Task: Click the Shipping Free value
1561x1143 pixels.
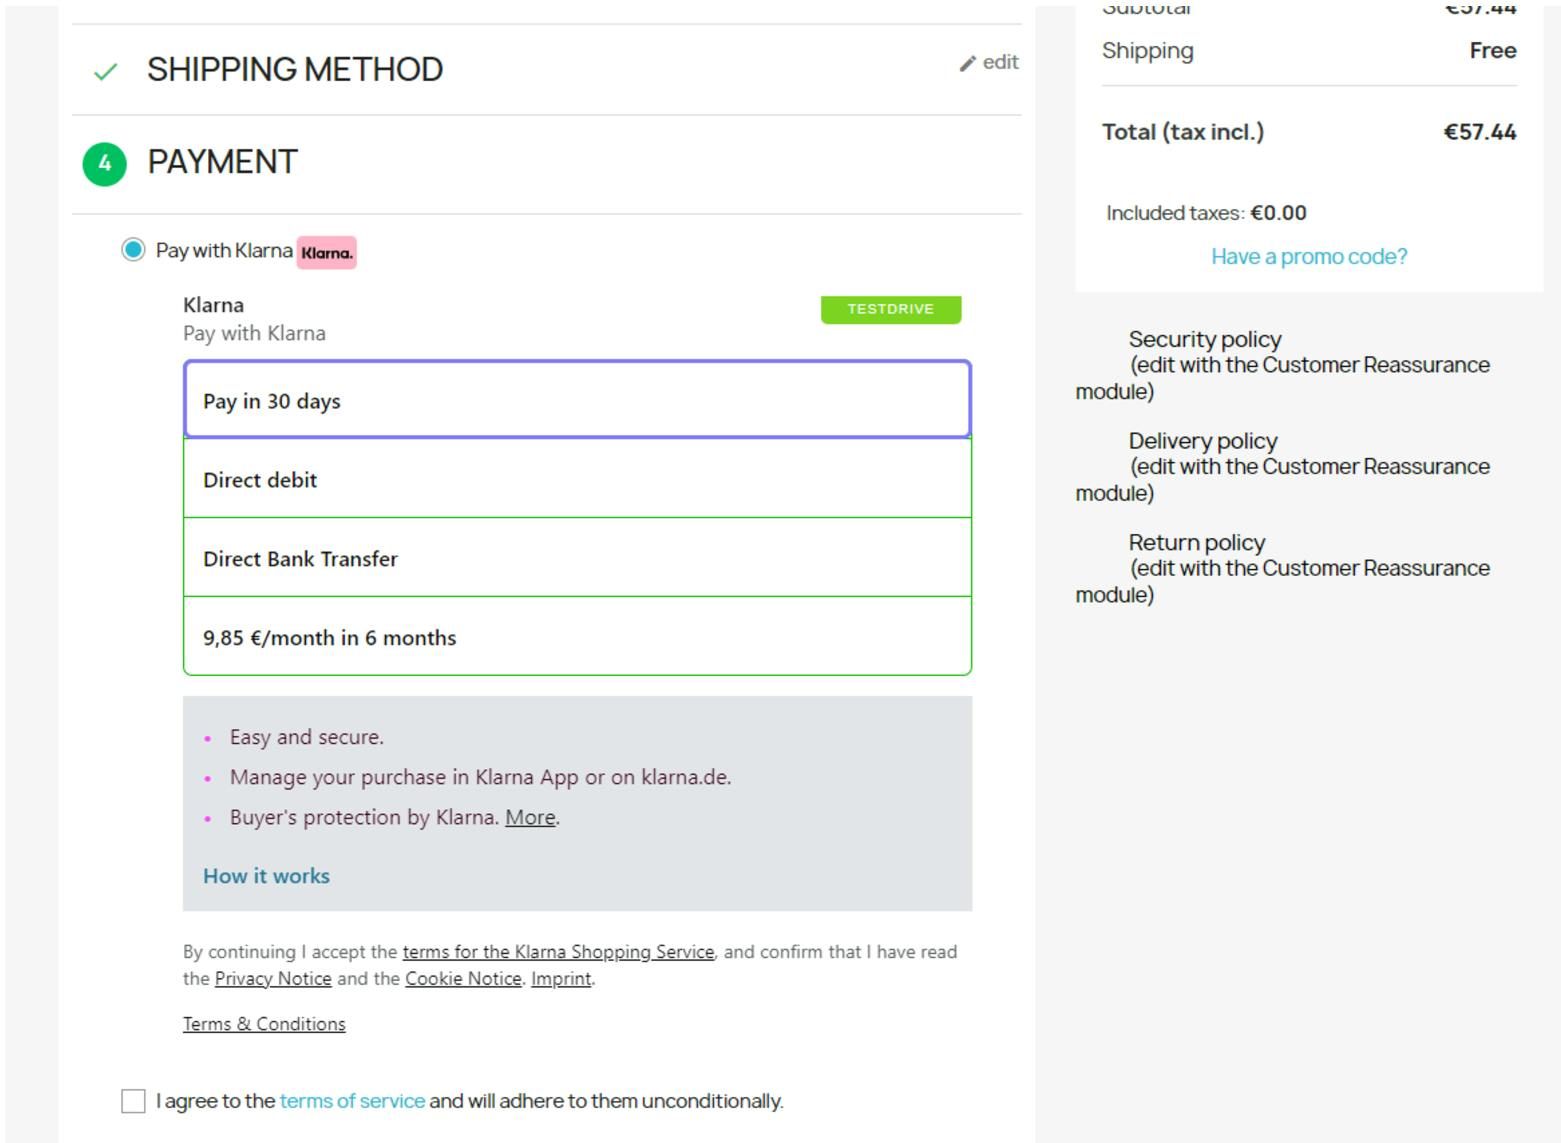Action: point(1493,51)
